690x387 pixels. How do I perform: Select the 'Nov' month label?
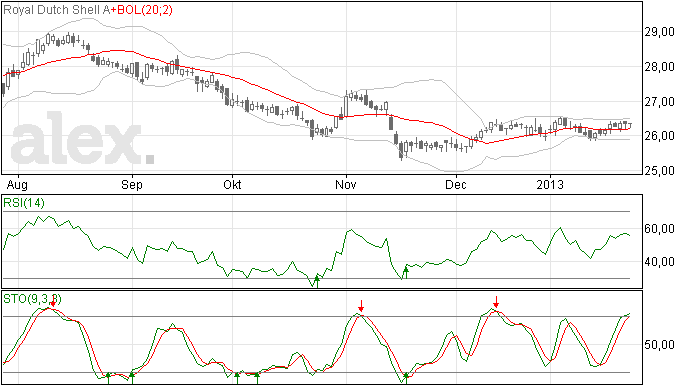coord(345,184)
